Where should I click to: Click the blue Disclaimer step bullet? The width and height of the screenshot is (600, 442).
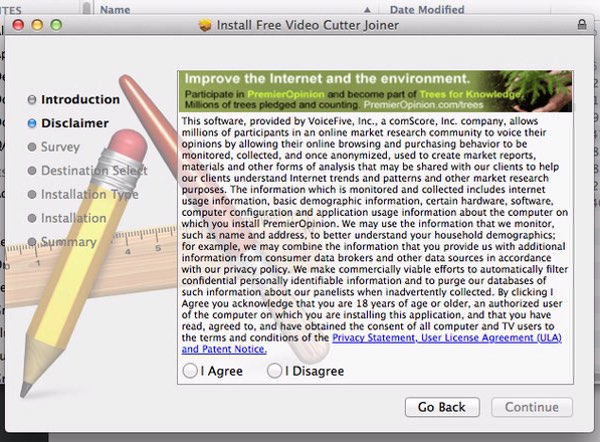32,124
